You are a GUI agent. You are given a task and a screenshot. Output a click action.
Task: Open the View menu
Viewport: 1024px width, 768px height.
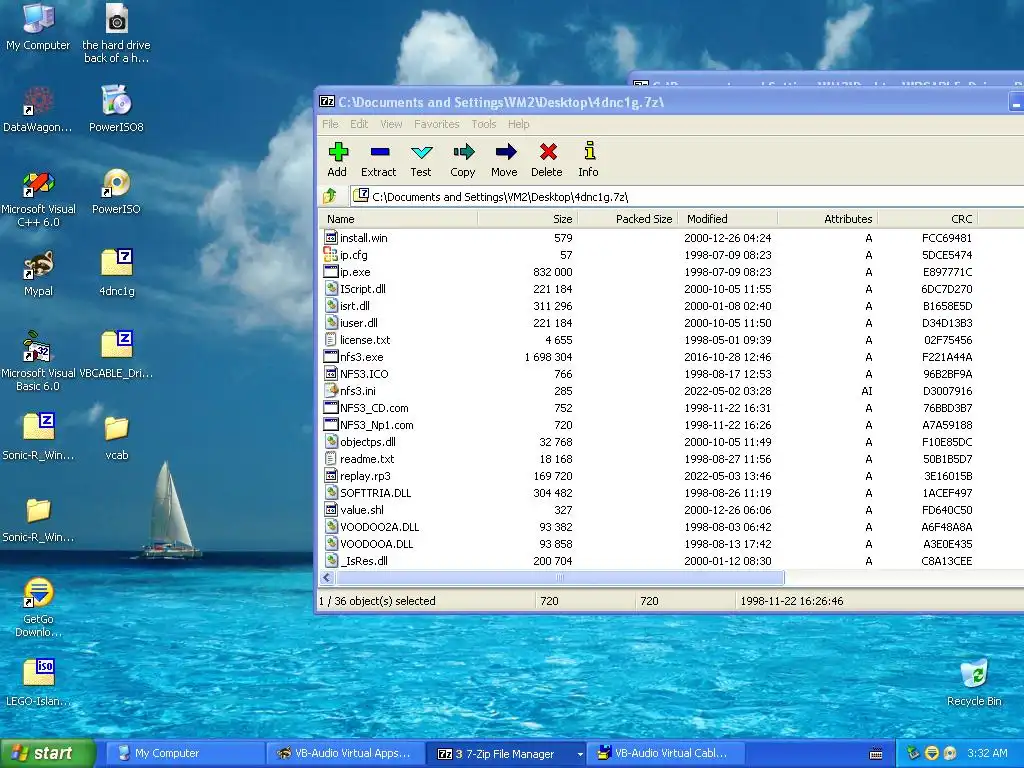click(x=391, y=124)
